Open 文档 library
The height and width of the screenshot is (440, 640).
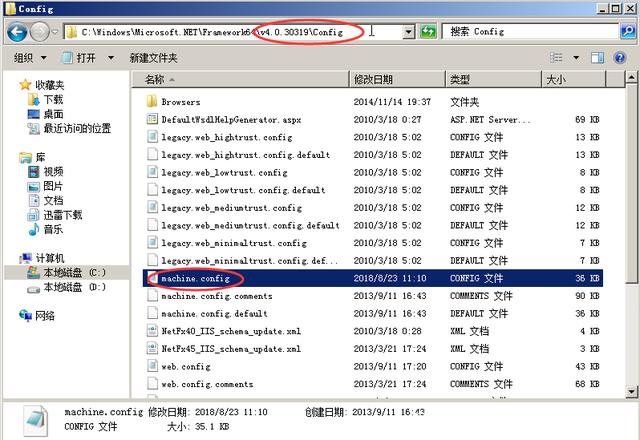(x=45, y=200)
